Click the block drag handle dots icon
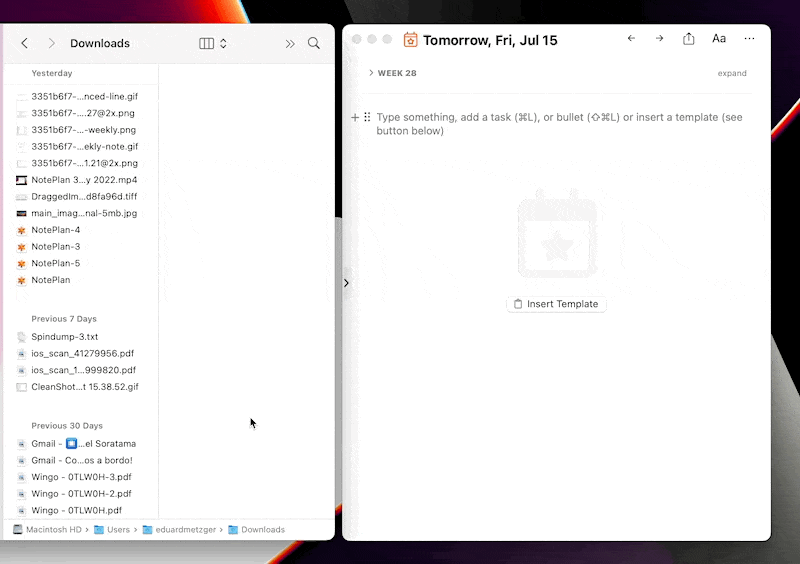This screenshot has height=564, width=800. point(367,117)
